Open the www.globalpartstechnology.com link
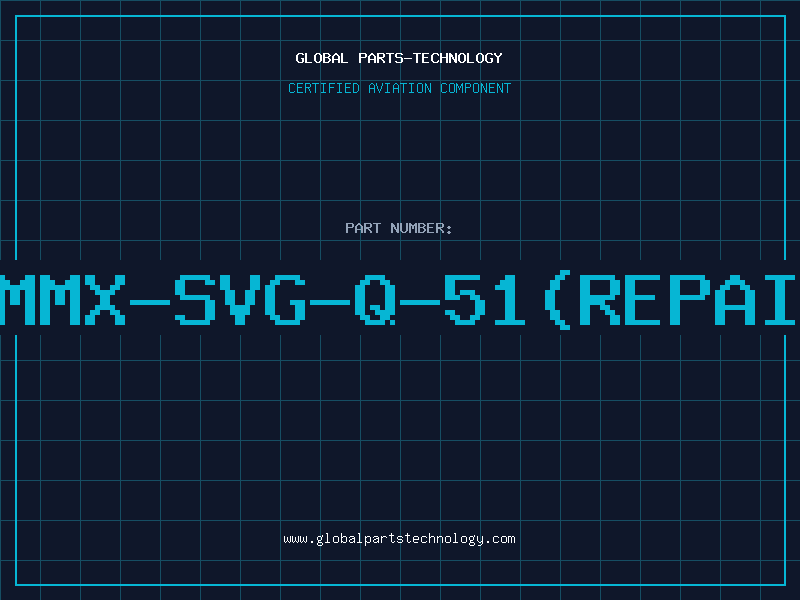Viewport: 800px width, 600px height. pos(399,539)
